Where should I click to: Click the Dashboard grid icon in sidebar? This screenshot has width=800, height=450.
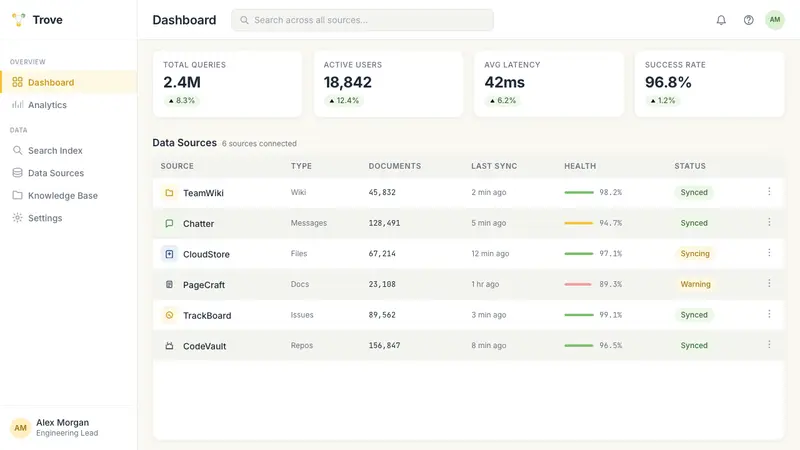coord(17,82)
